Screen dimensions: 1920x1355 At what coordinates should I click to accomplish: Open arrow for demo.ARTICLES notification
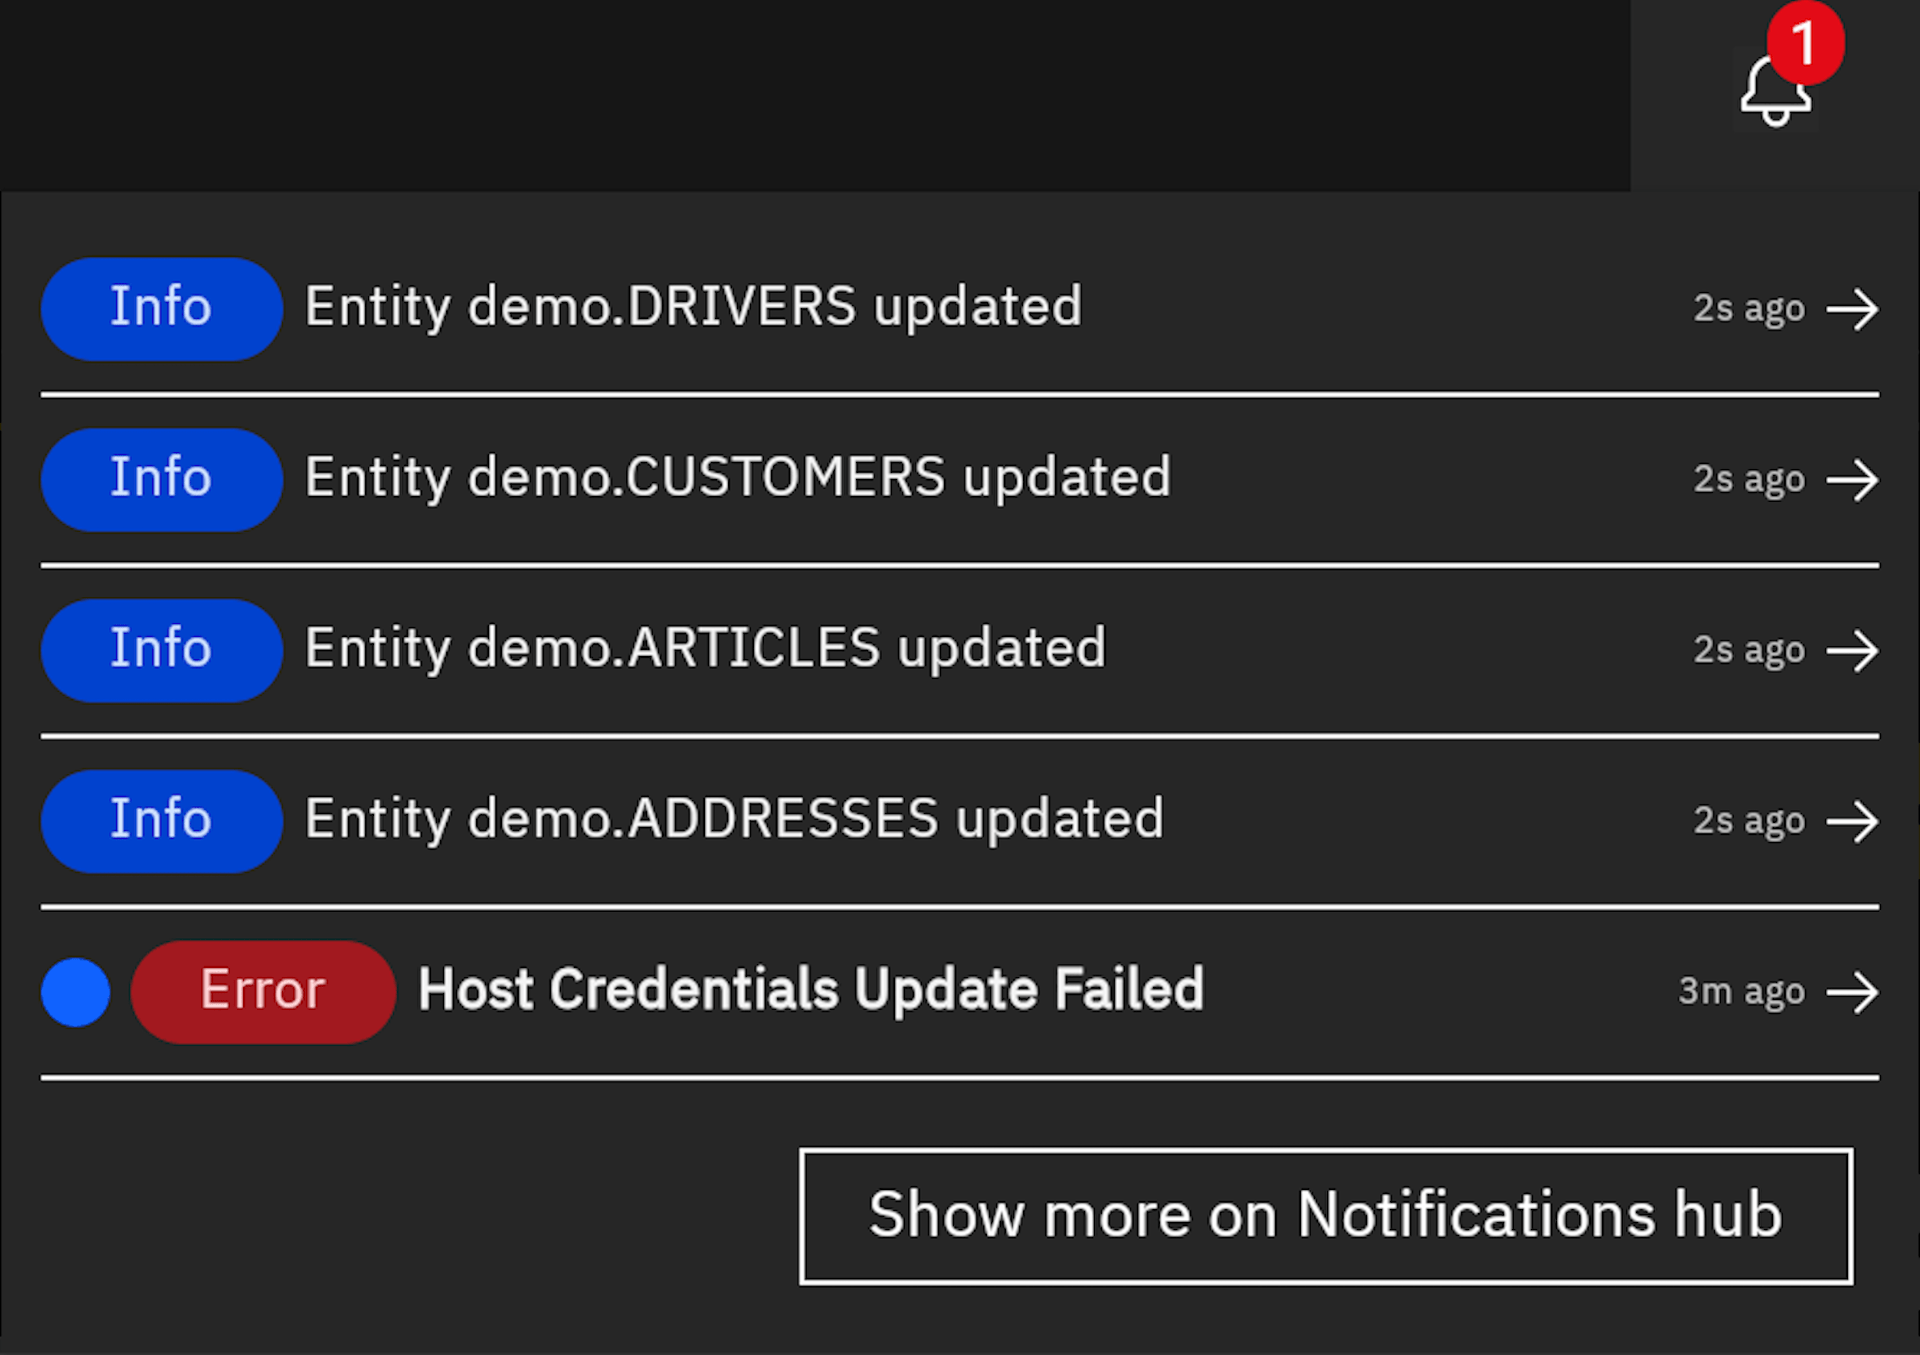tap(1852, 651)
